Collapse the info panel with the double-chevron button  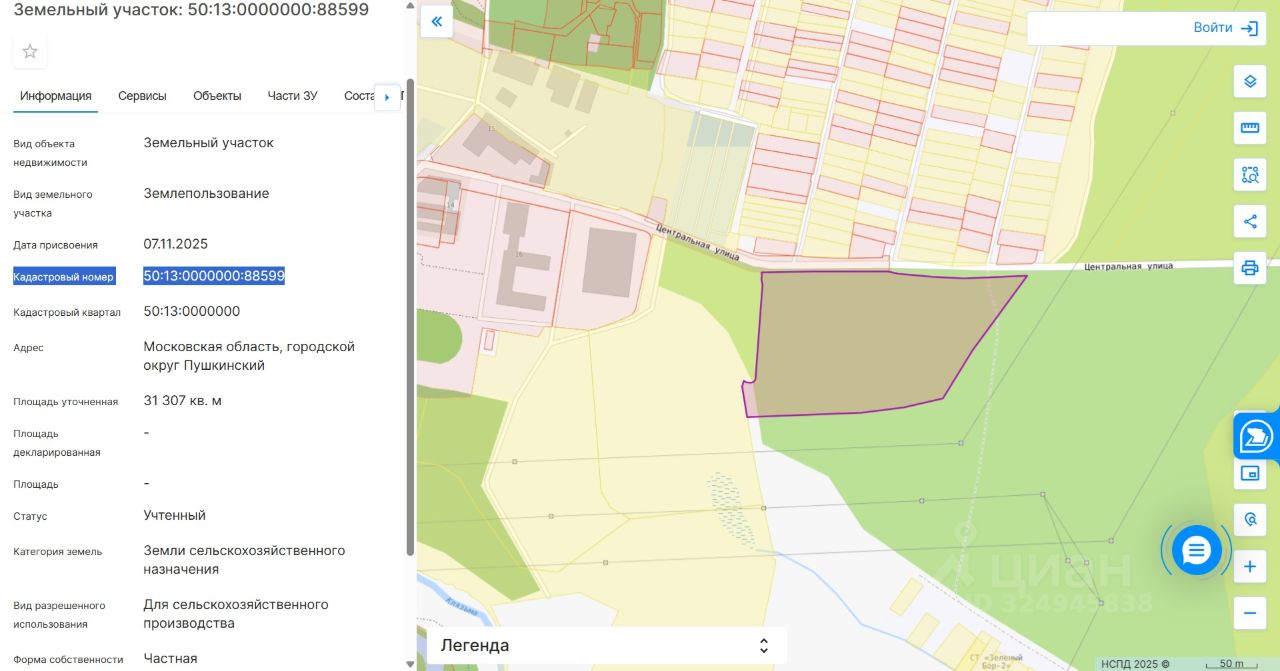436,21
